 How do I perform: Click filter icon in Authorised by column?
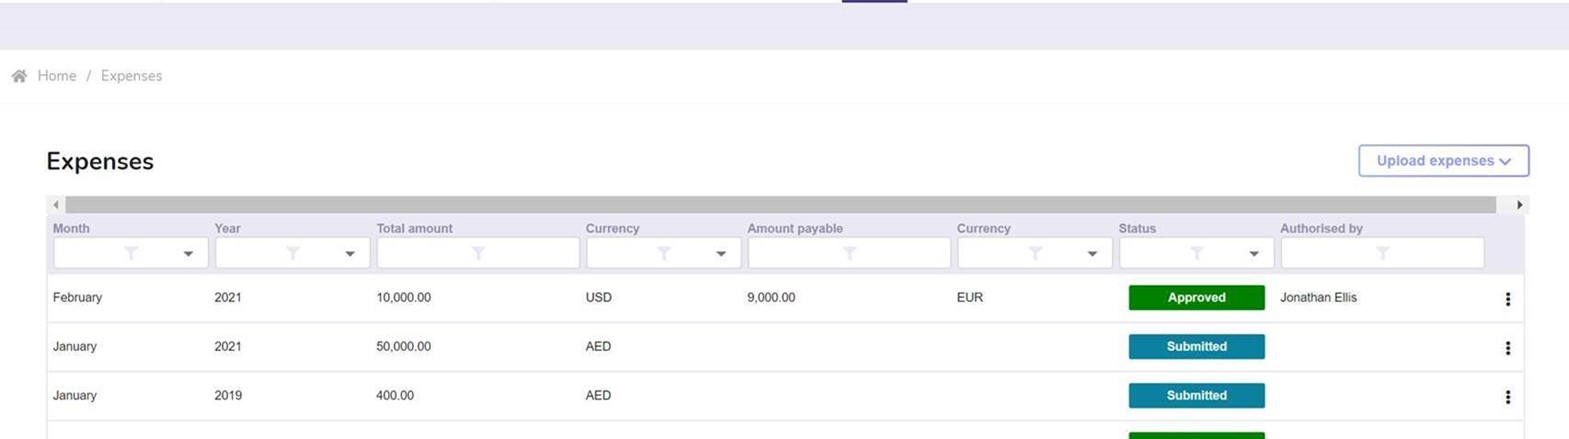1382,254
